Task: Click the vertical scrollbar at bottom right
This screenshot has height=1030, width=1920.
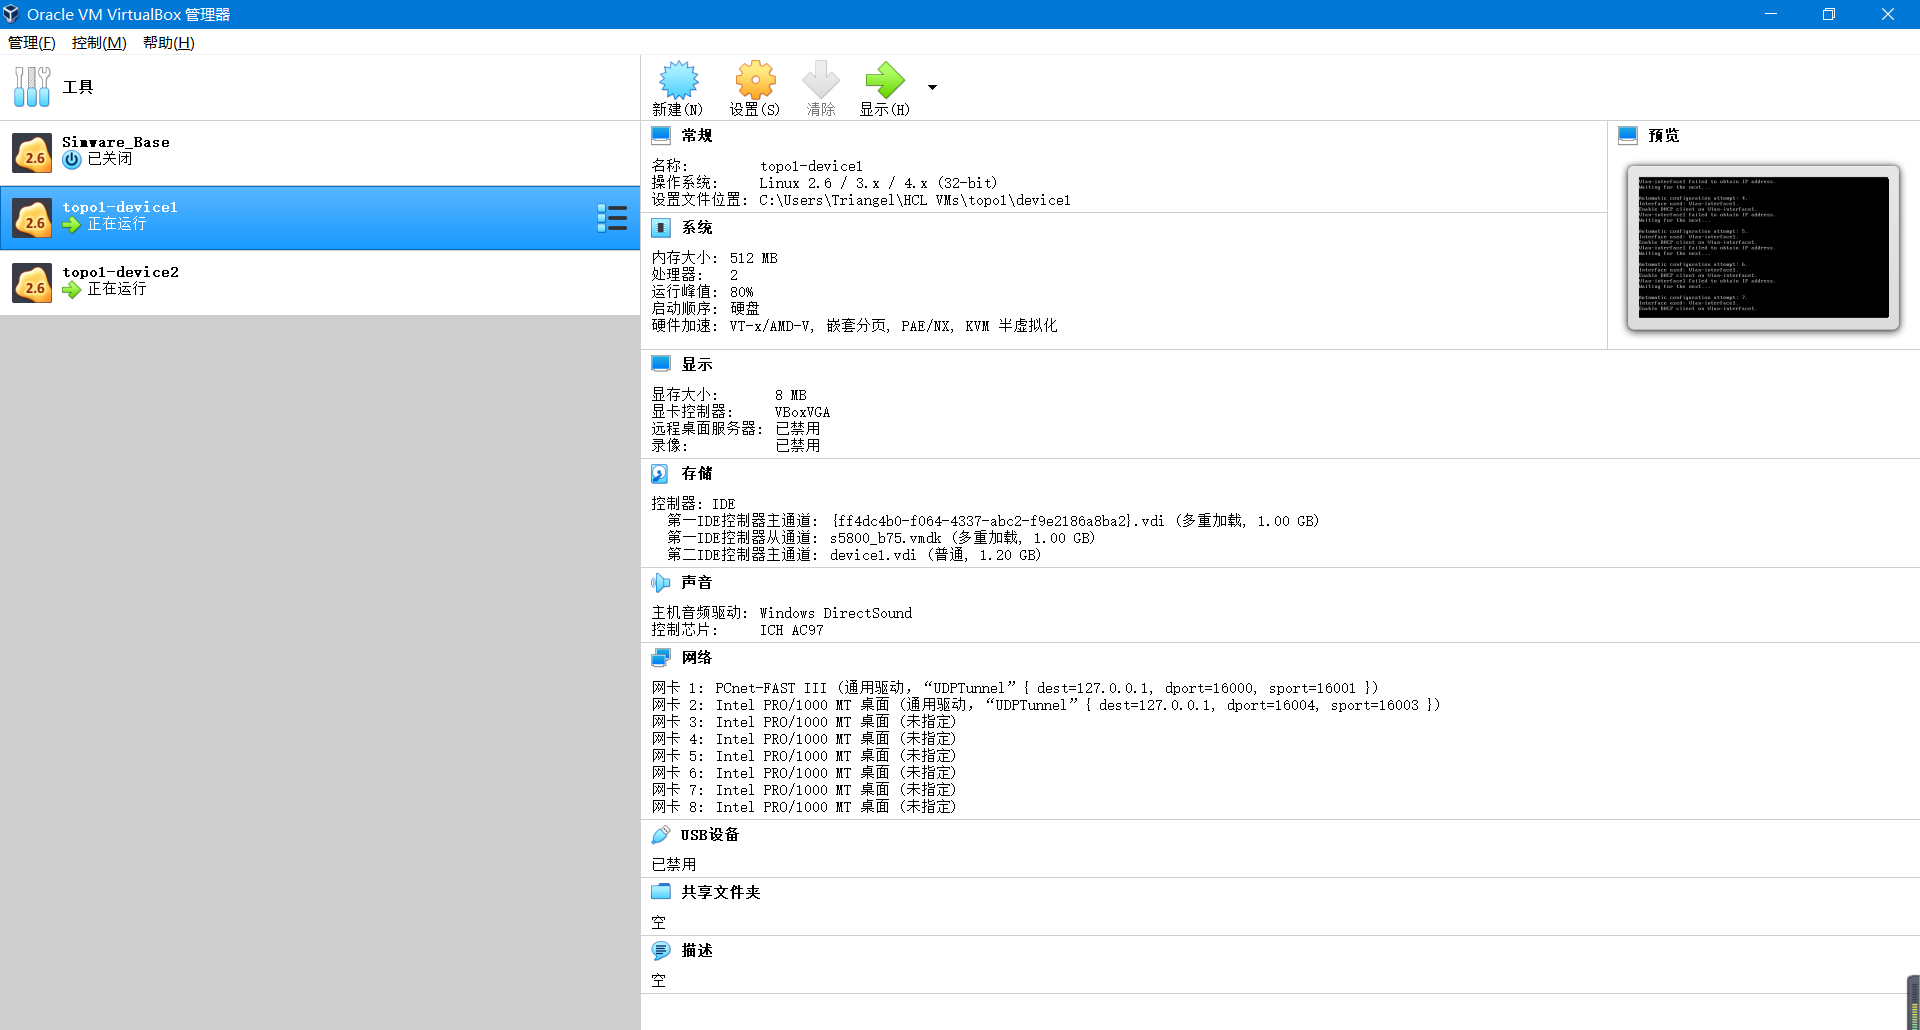Action: [x=1913, y=1002]
